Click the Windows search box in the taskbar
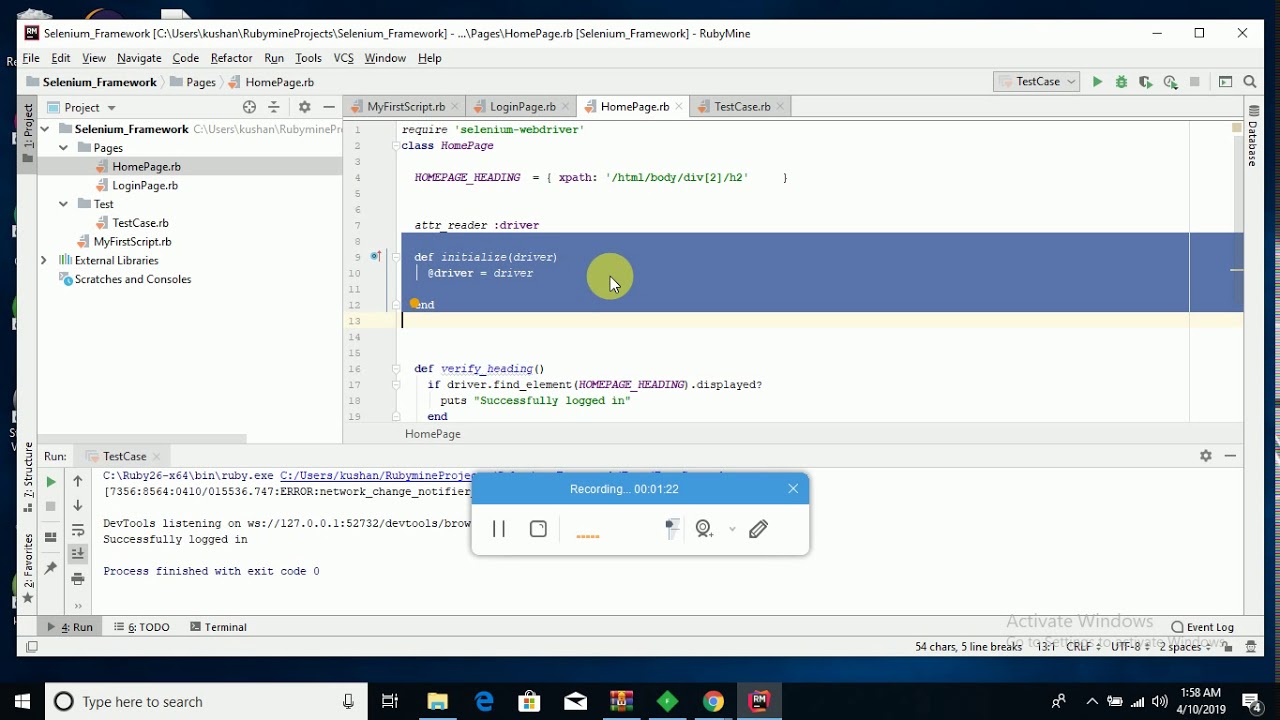Screen dimensions: 1280x720 [x=204, y=702]
